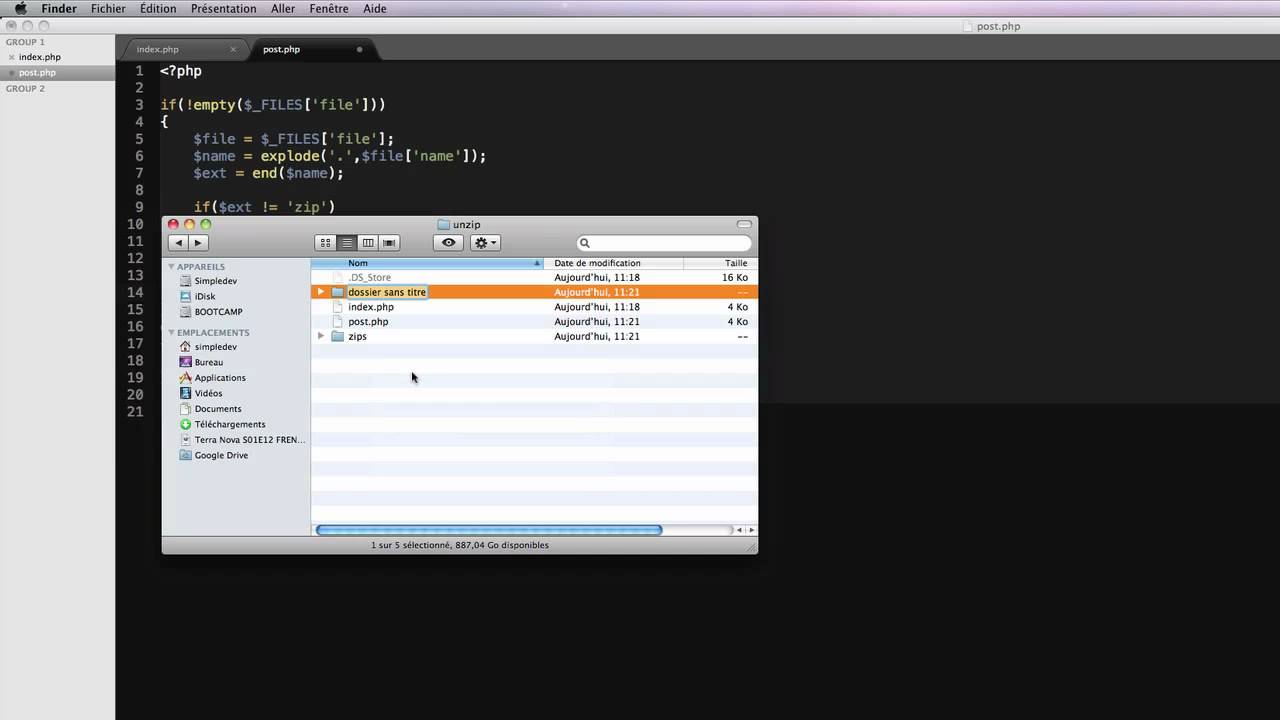Collapse the APPAREILS sidebar section
The image size is (1280, 720).
click(171, 267)
